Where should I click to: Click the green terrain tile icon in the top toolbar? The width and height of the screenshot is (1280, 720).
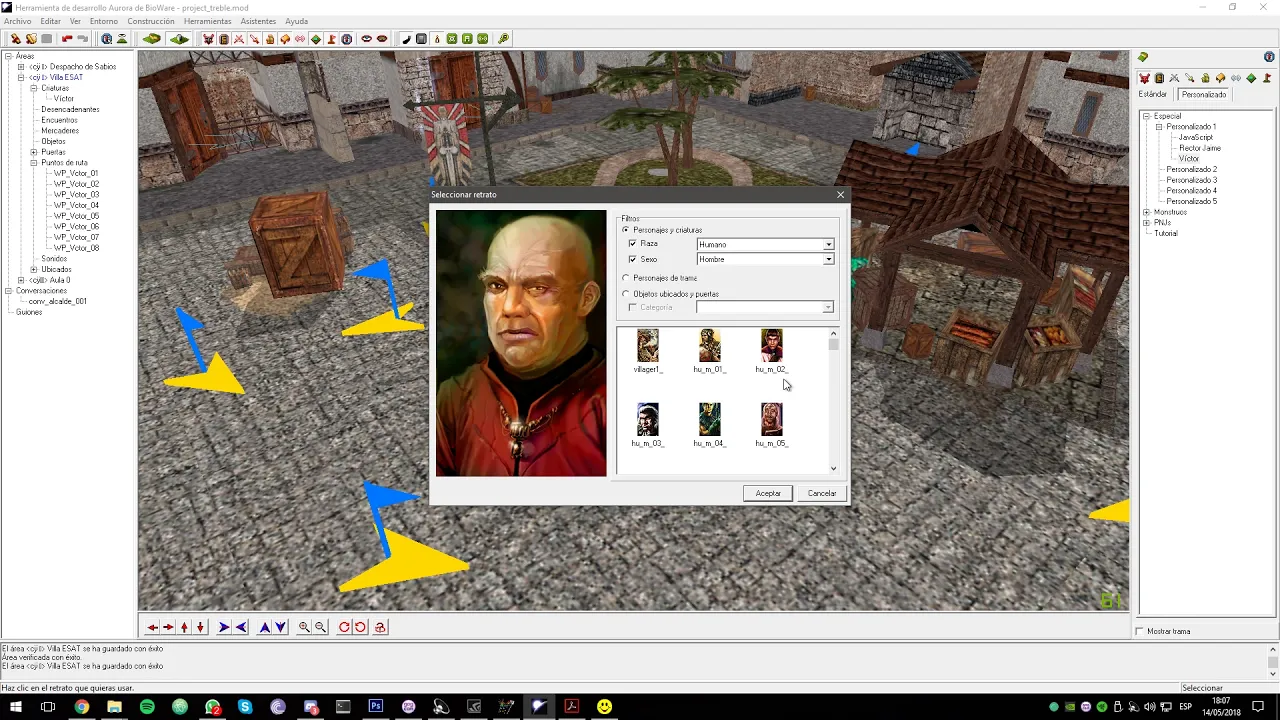(x=151, y=39)
